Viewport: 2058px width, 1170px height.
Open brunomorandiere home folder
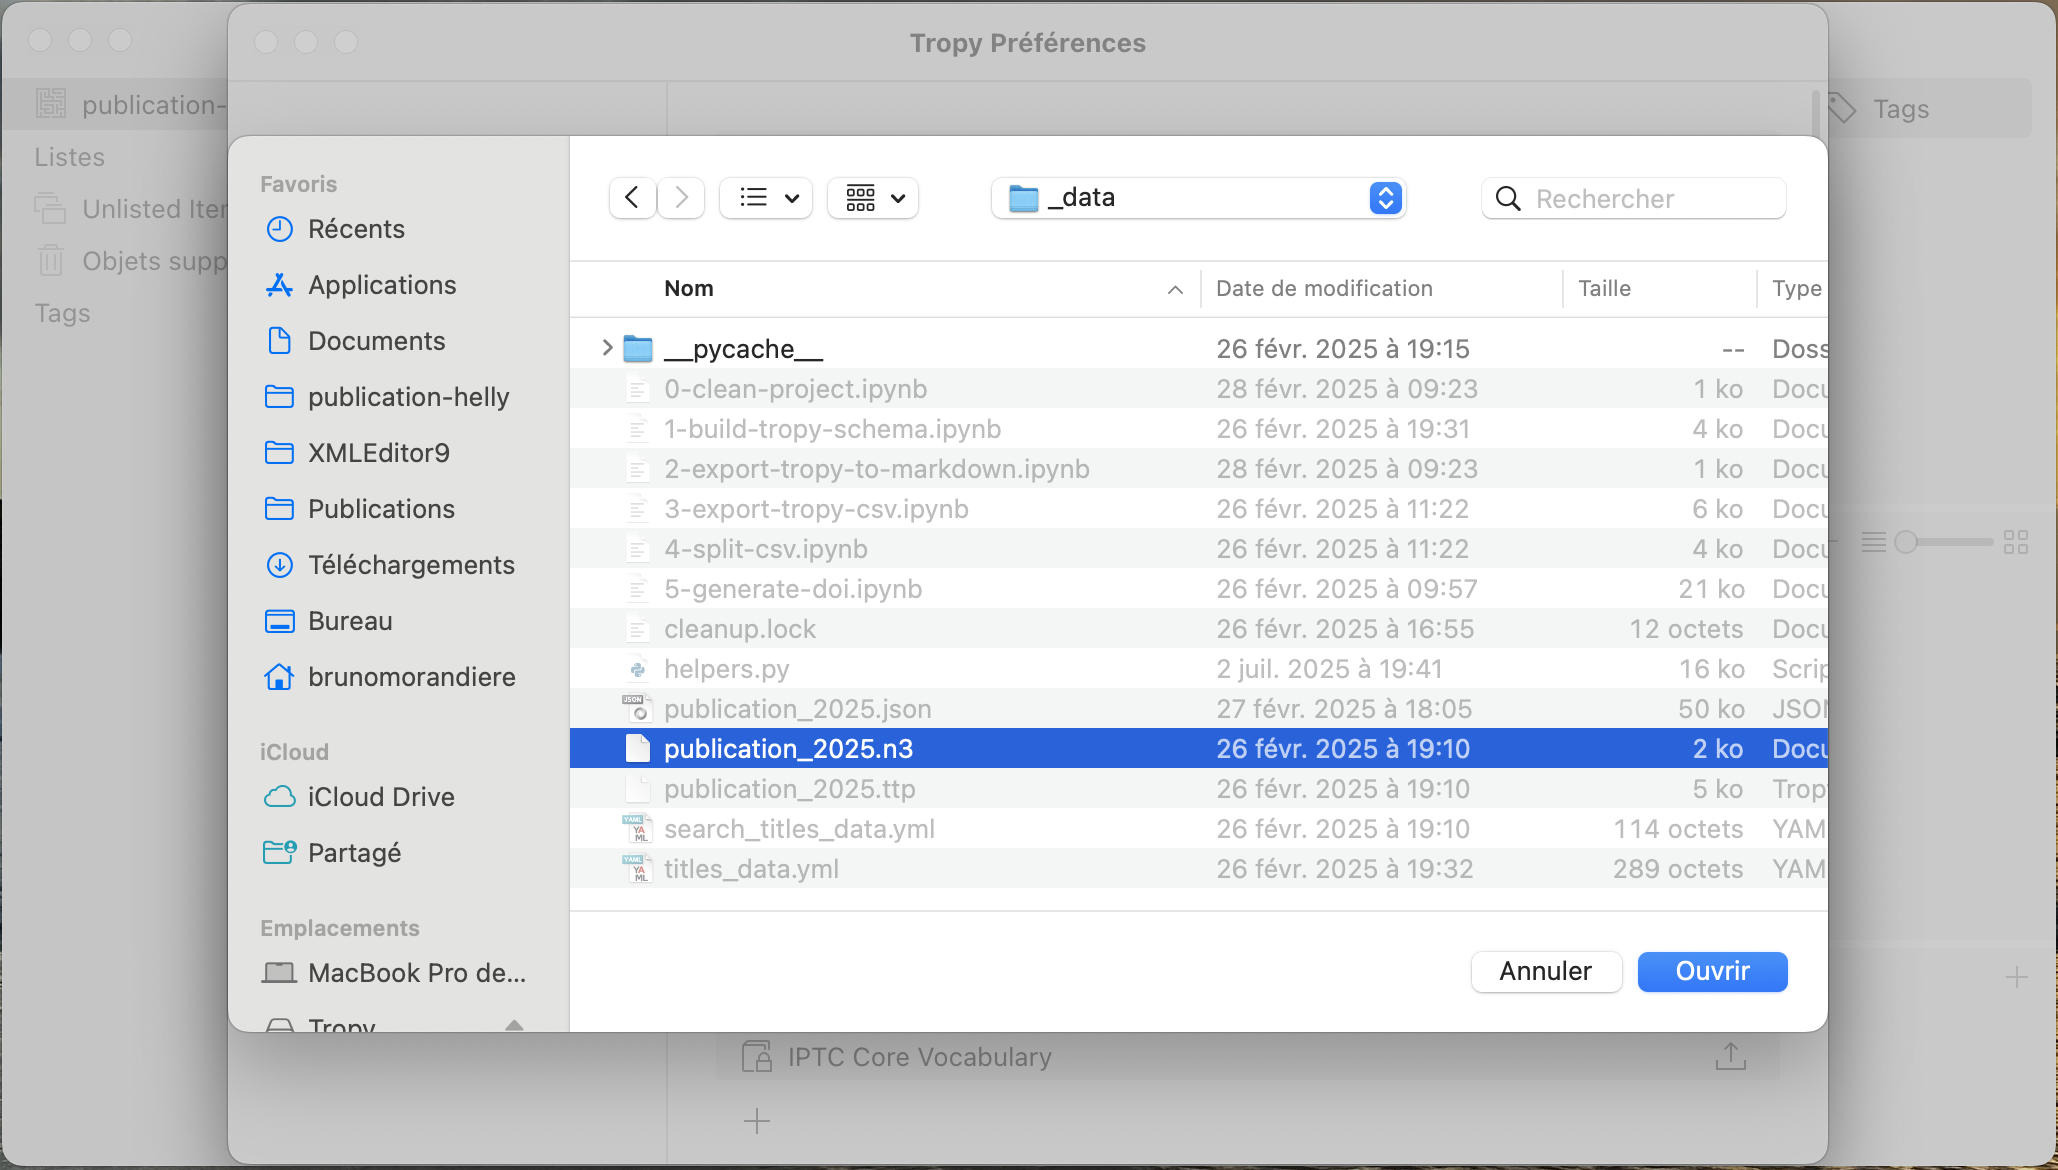tap(411, 677)
